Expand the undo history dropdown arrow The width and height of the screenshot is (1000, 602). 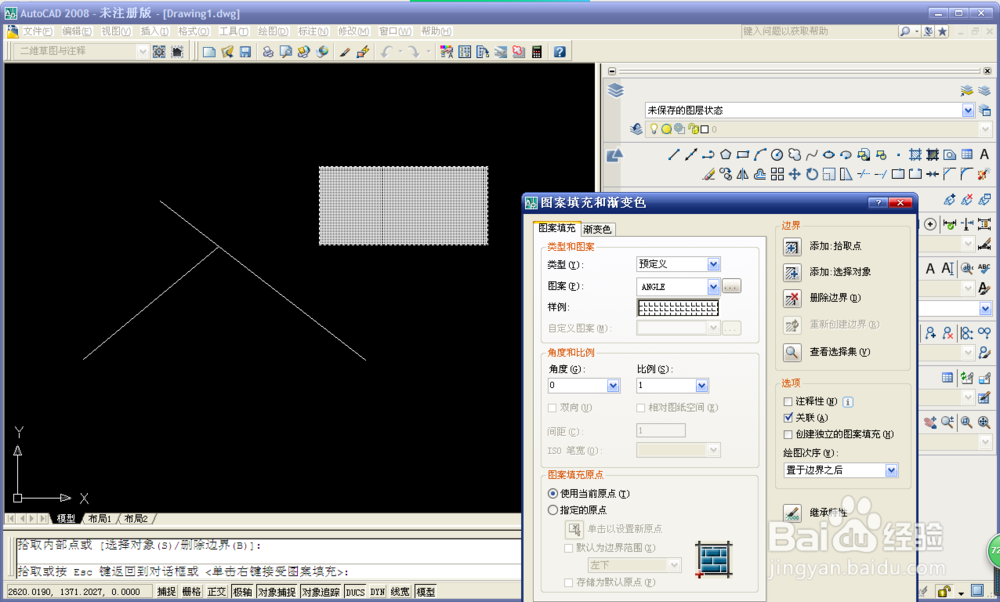(400, 52)
